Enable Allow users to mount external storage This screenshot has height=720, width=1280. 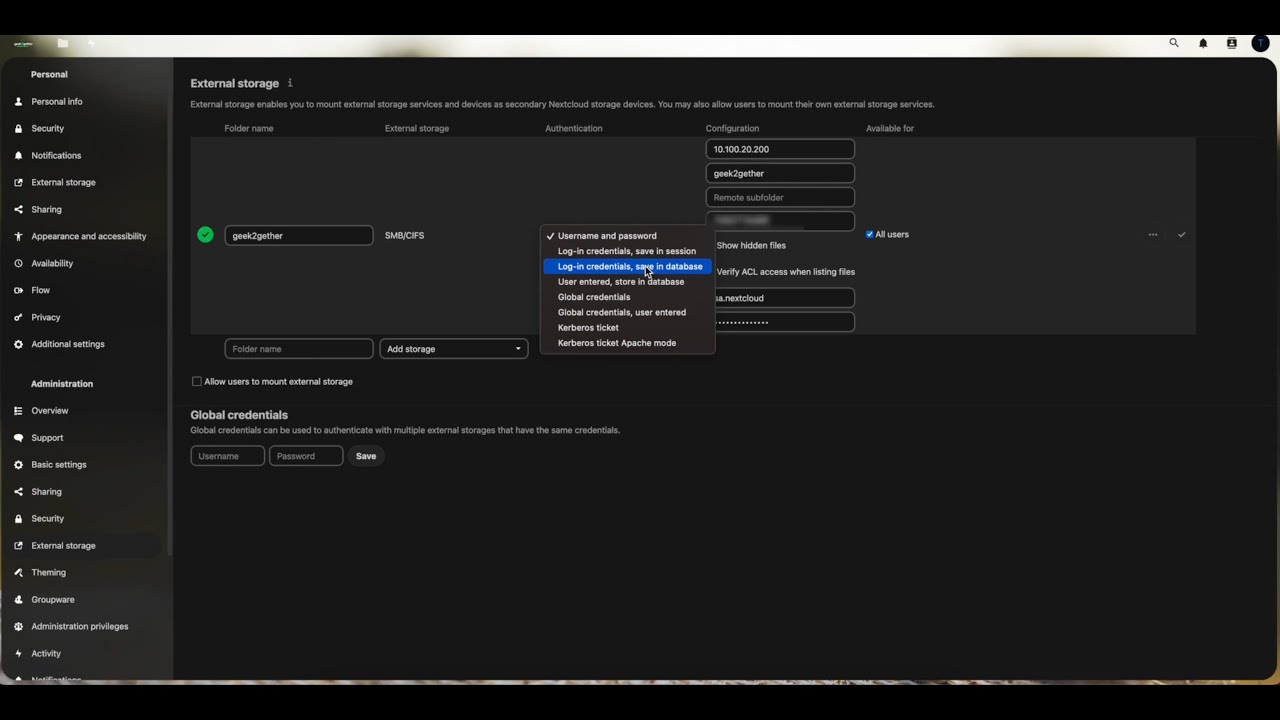coord(197,382)
